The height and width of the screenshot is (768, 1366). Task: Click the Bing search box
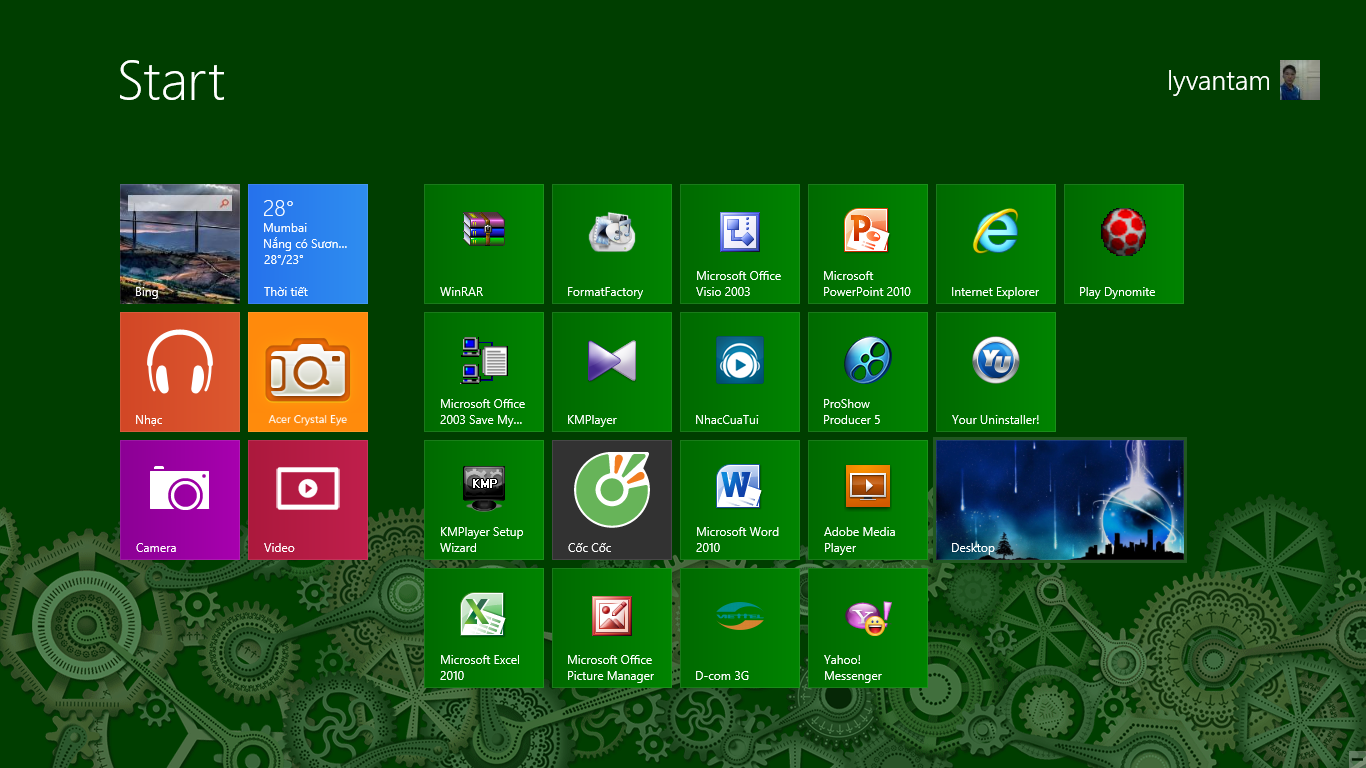pos(180,203)
